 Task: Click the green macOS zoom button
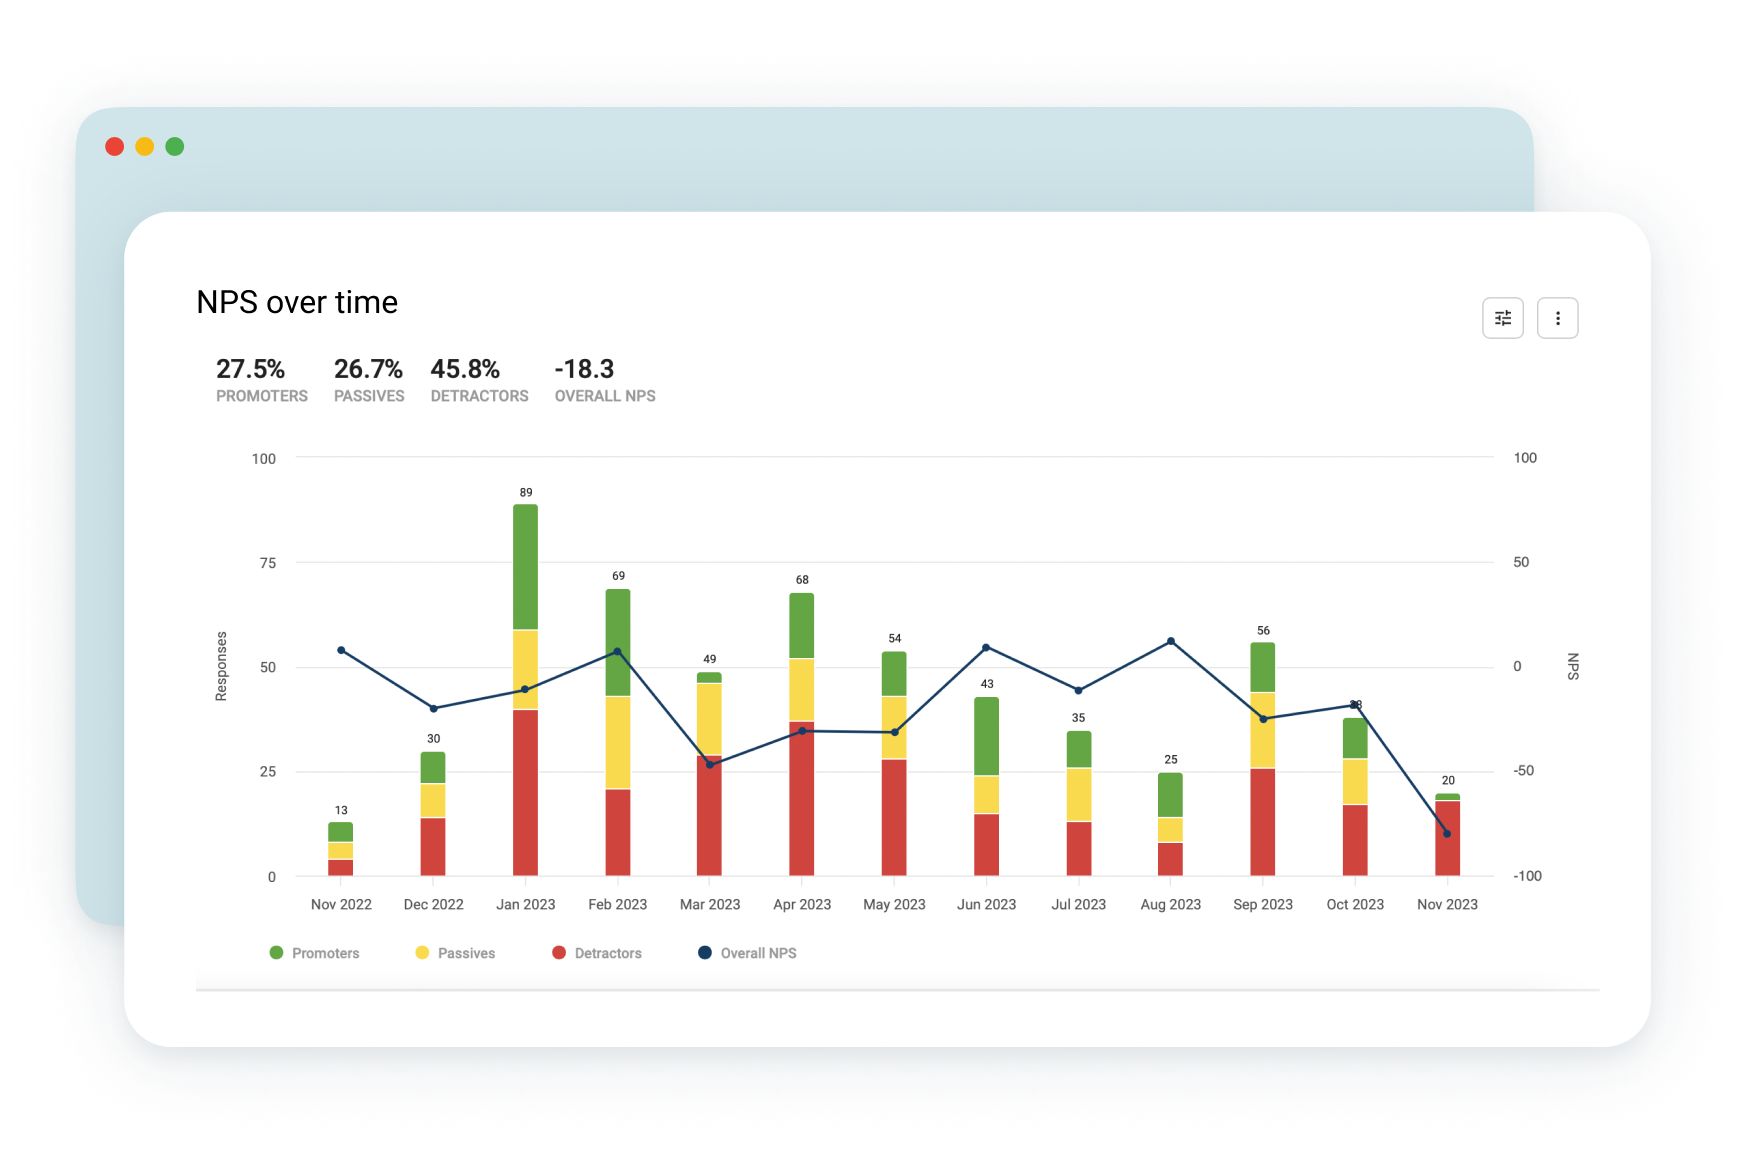coord(173,146)
